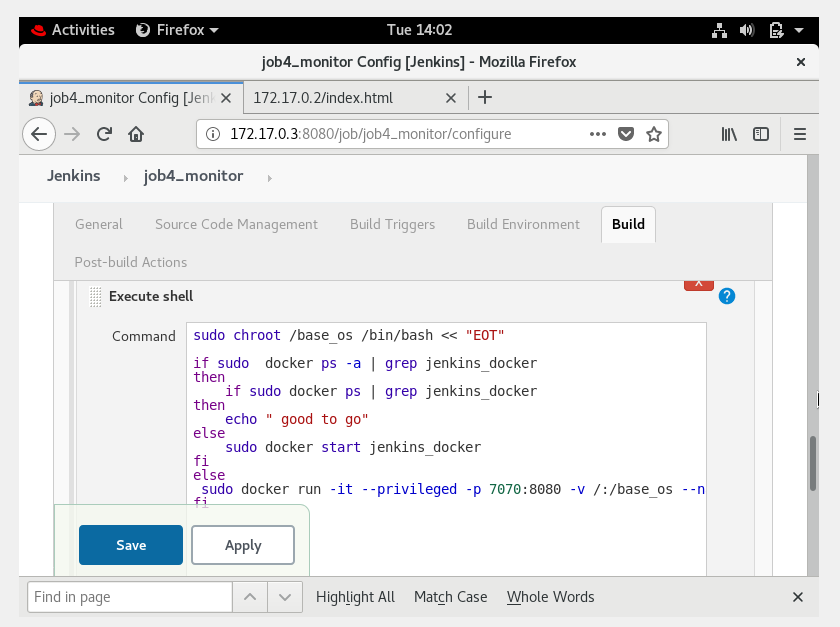Open the clock and calendar at Tue 14:02
840x627 pixels.
tap(419, 30)
